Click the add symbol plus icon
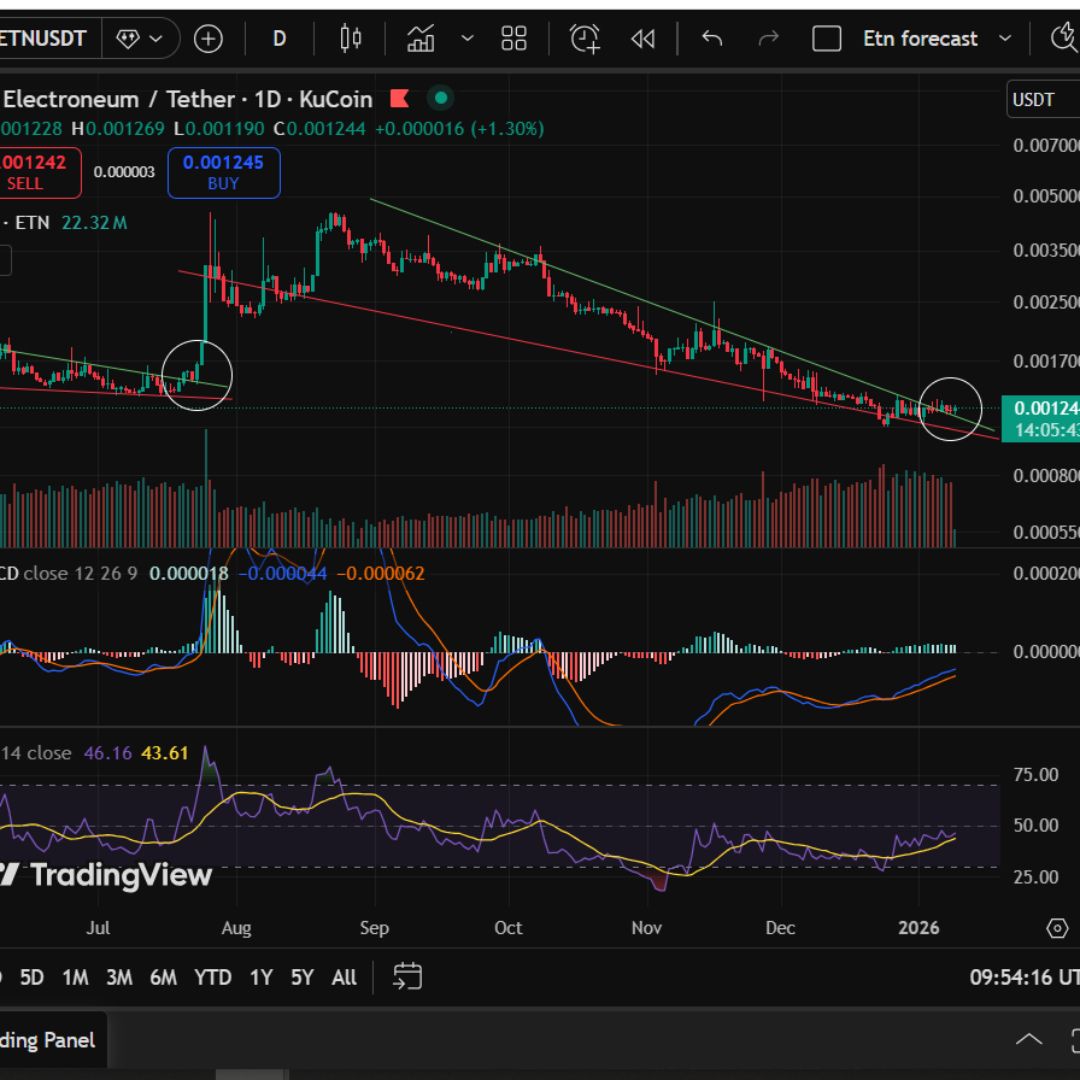Image resolution: width=1080 pixels, height=1080 pixels. [x=208, y=39]
